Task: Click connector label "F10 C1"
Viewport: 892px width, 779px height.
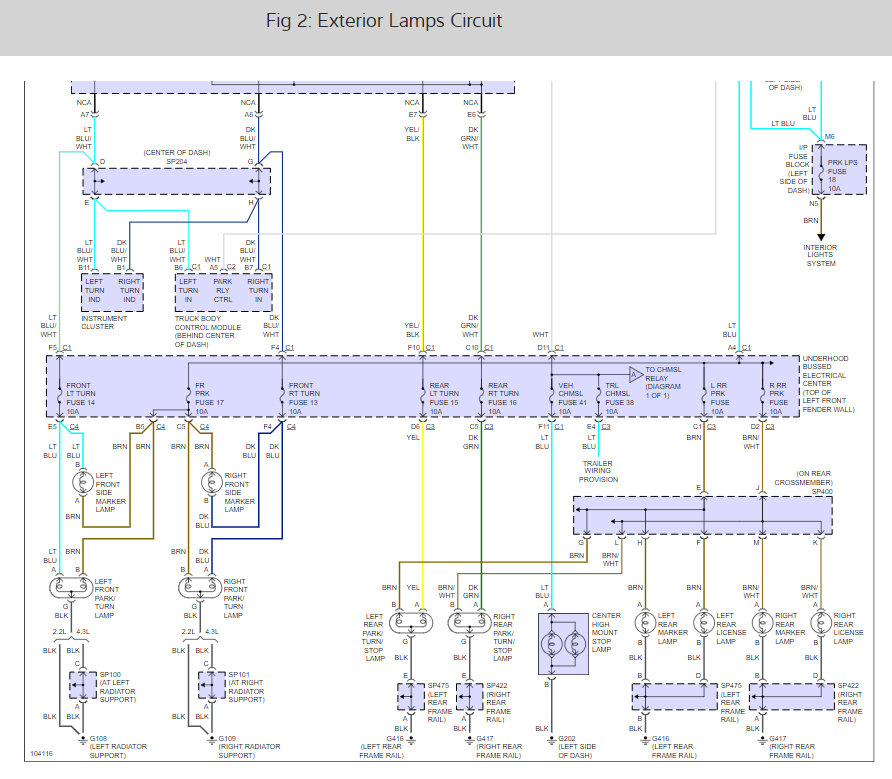Action: click(421, 348)
